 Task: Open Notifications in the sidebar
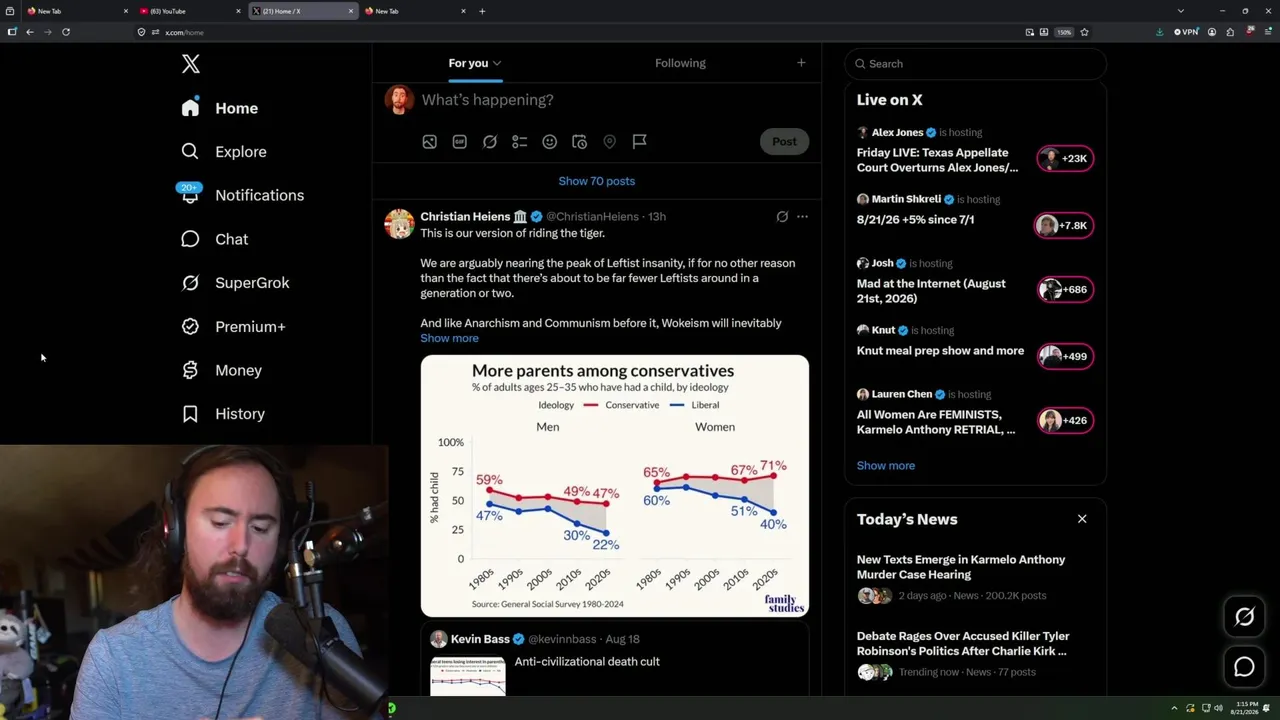[x=241, y=195]
